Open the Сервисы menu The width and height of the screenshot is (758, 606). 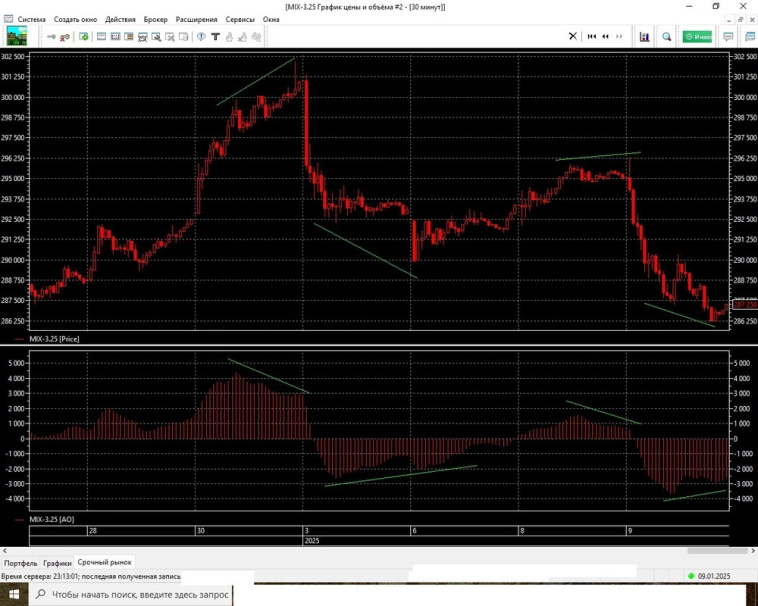click(240, 20)
